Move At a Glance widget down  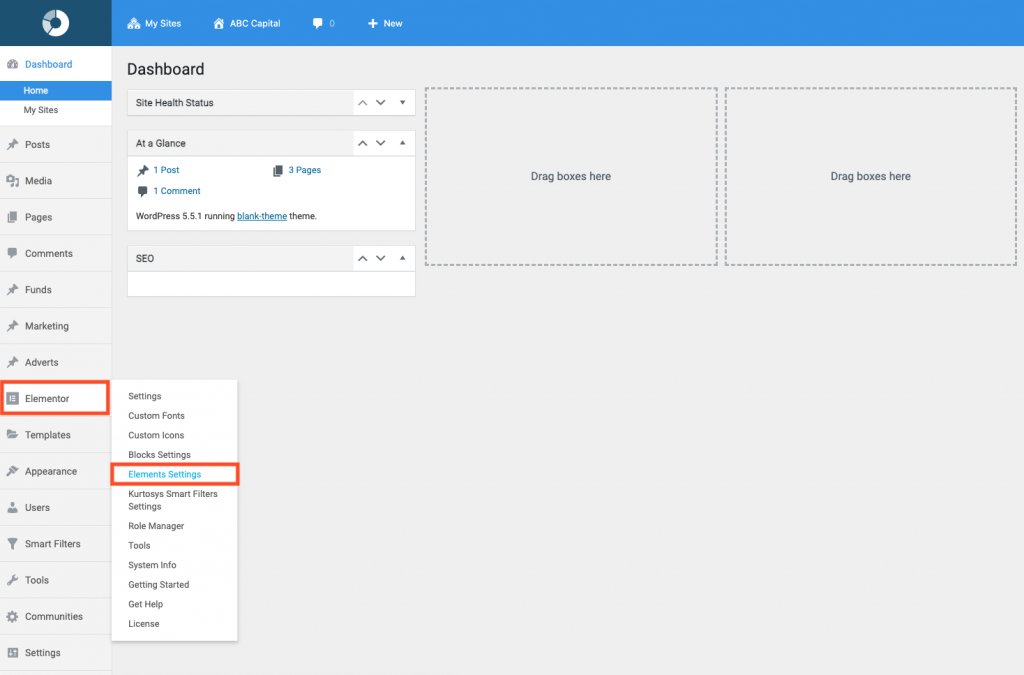coord(381,143)
